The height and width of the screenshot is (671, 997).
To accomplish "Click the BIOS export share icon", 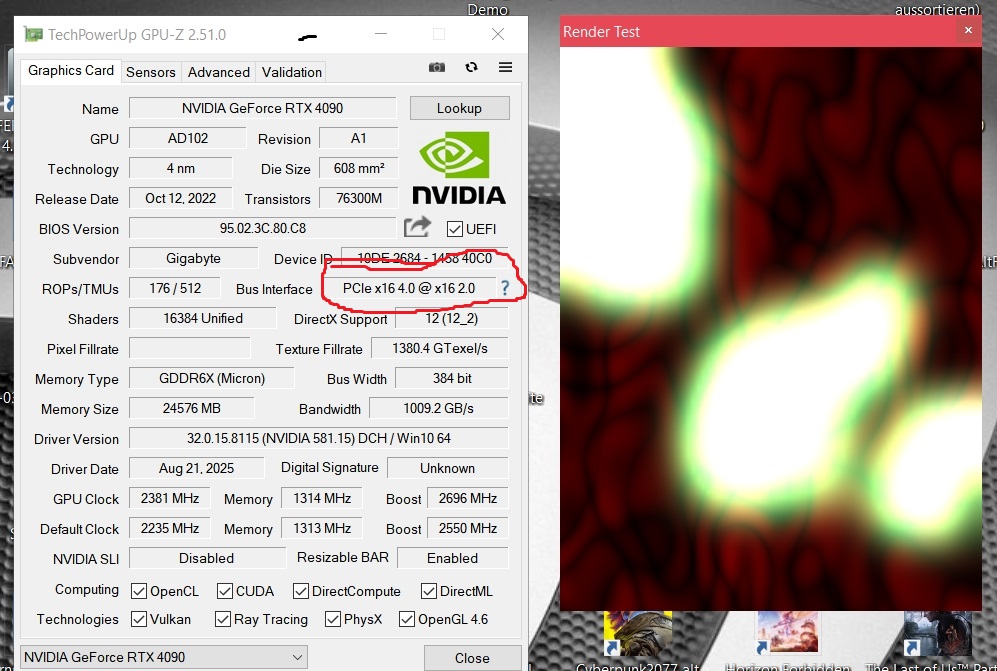I will point(417,227).
